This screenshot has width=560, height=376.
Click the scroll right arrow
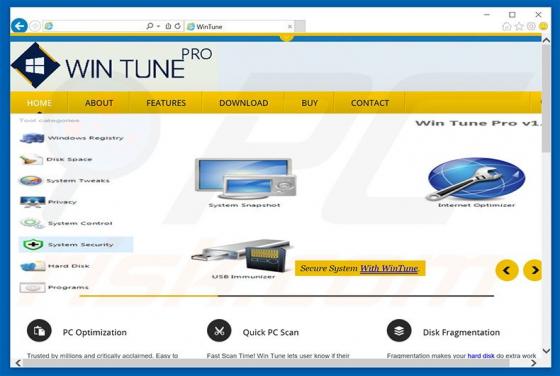point(534,363)
